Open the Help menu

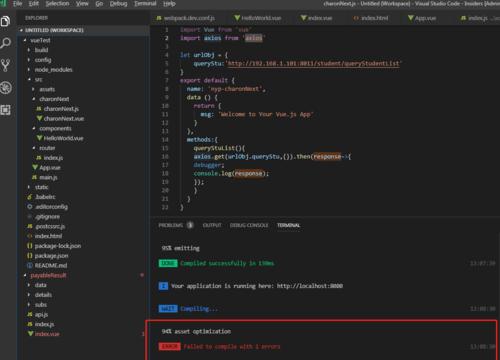(169, 4)
